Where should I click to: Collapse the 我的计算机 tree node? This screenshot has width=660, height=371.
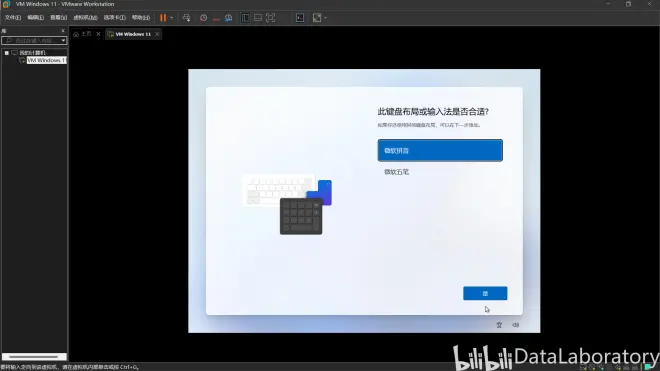(7, 53)
